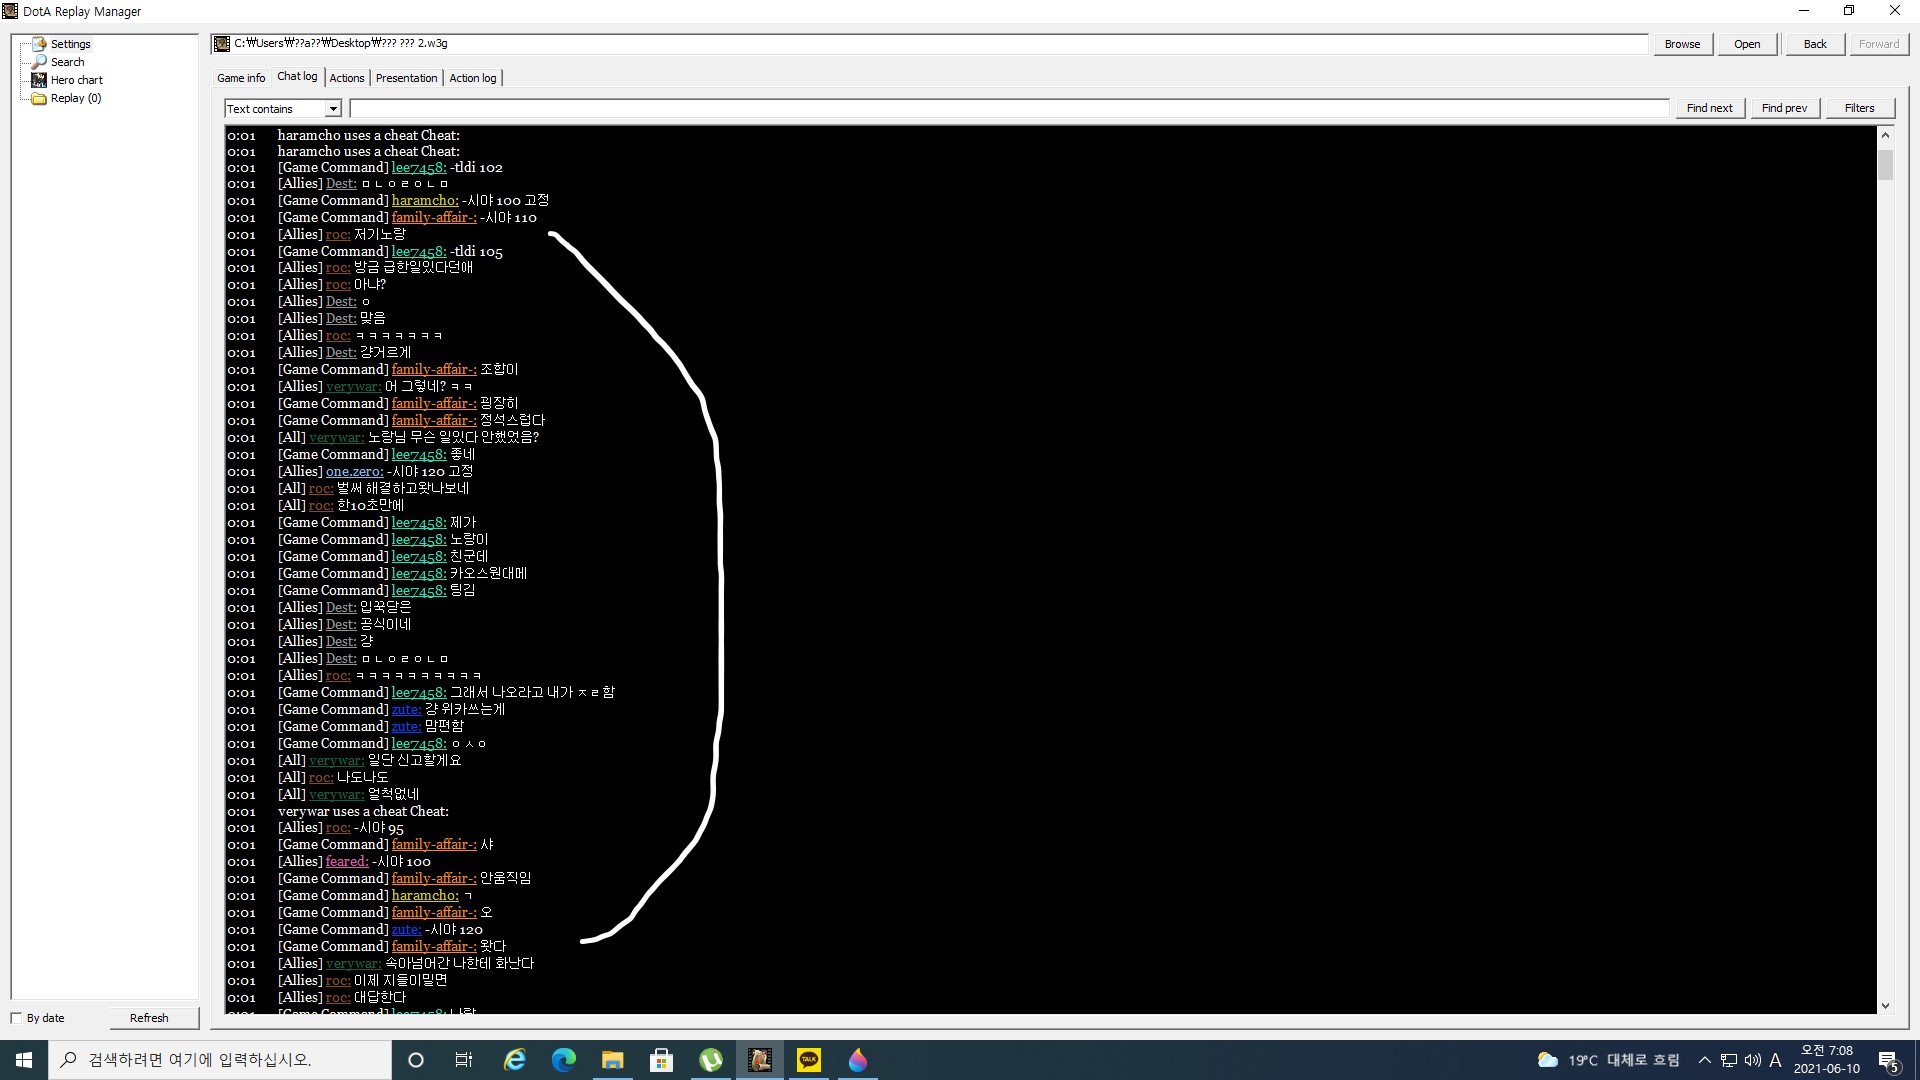The width and height of the screenshot is (1920, 1080).
Task: Open the Search panel icon
Action: point(38,62)
